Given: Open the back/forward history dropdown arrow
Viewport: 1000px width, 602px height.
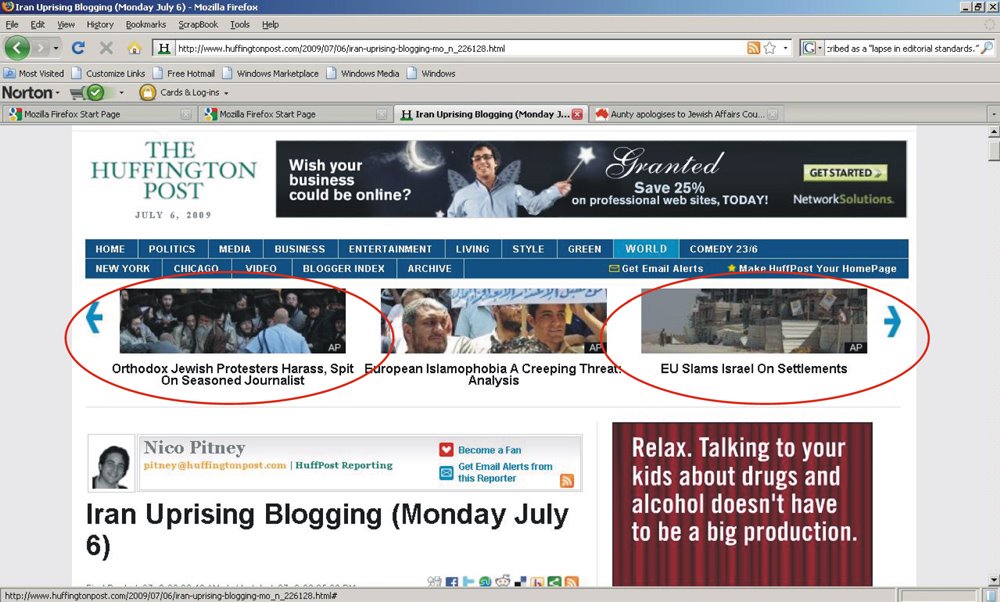Looking at the screenshot, I should coord(56,48).
